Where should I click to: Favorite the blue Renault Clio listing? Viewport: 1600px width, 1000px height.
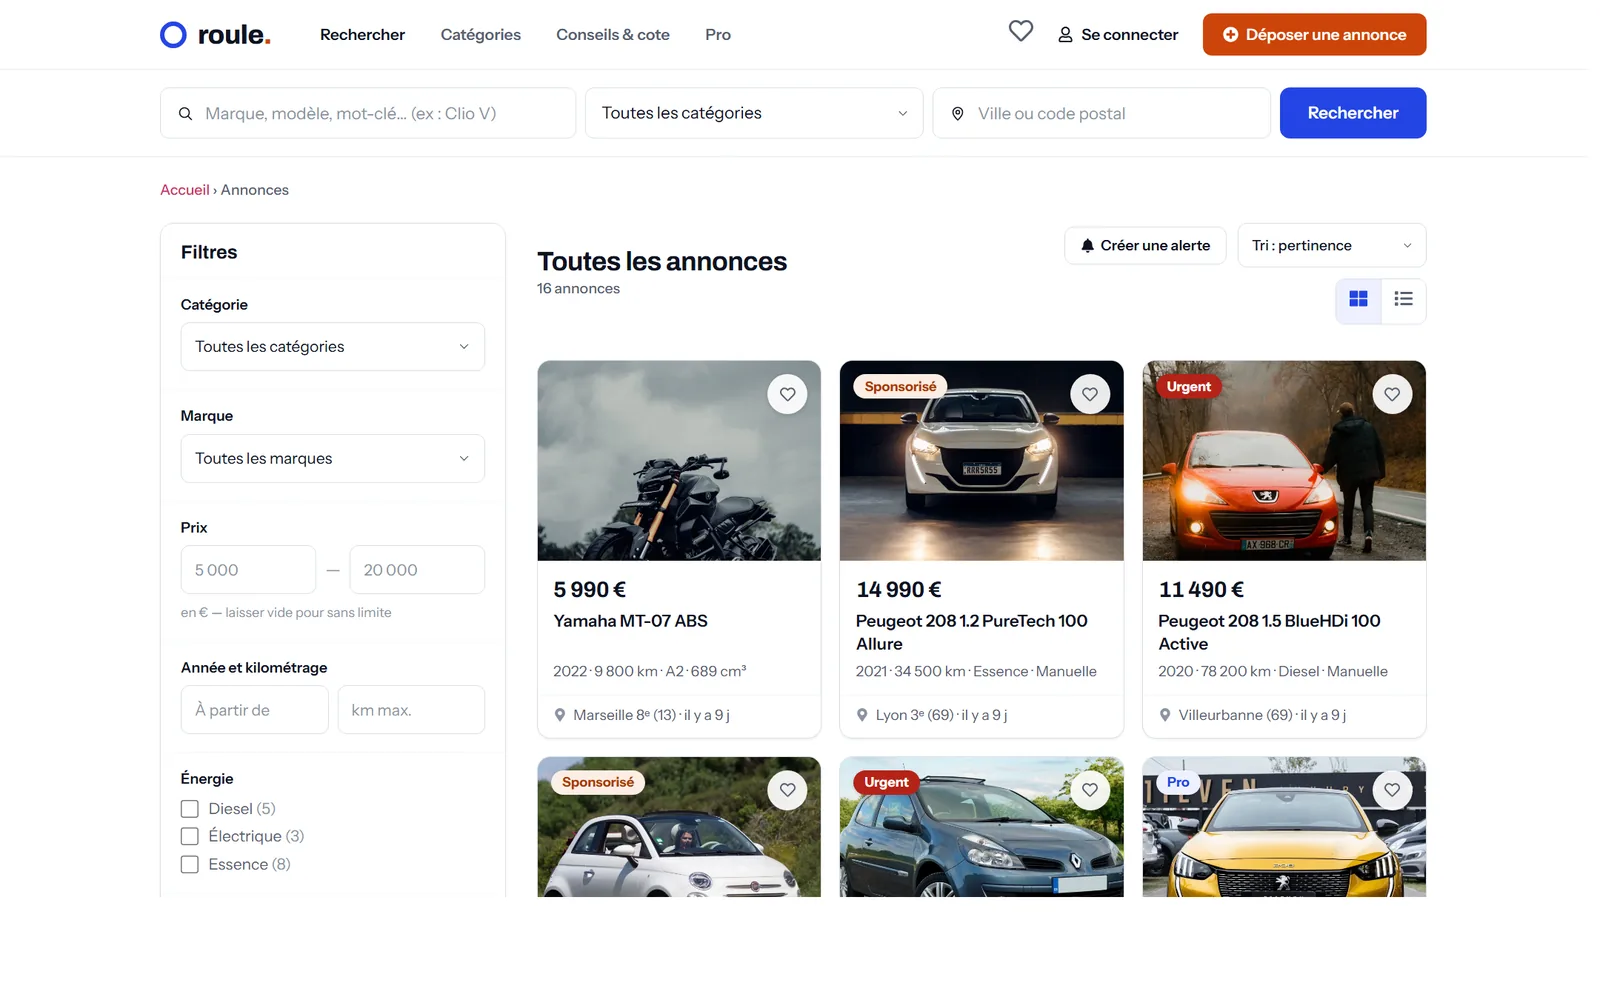click(x=1090, y=790)
